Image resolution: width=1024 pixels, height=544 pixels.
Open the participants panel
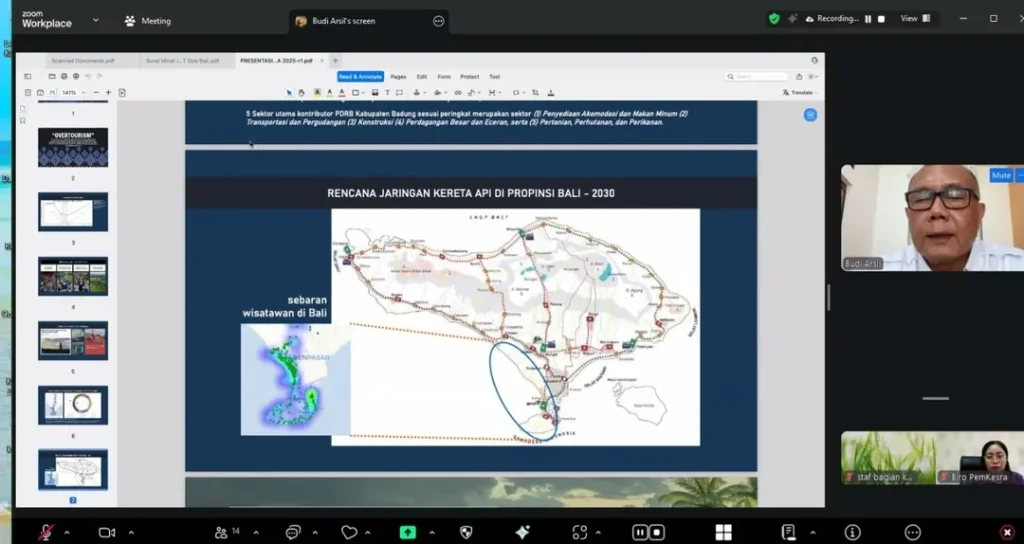pos(222,532)
